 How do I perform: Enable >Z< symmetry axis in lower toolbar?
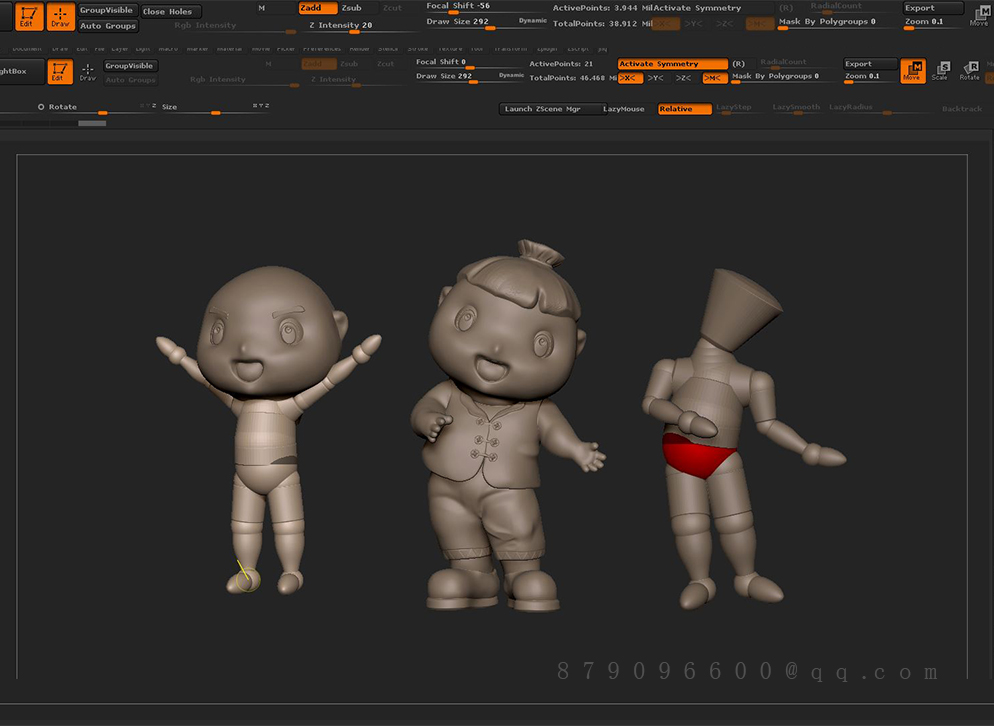coord(684,78)
